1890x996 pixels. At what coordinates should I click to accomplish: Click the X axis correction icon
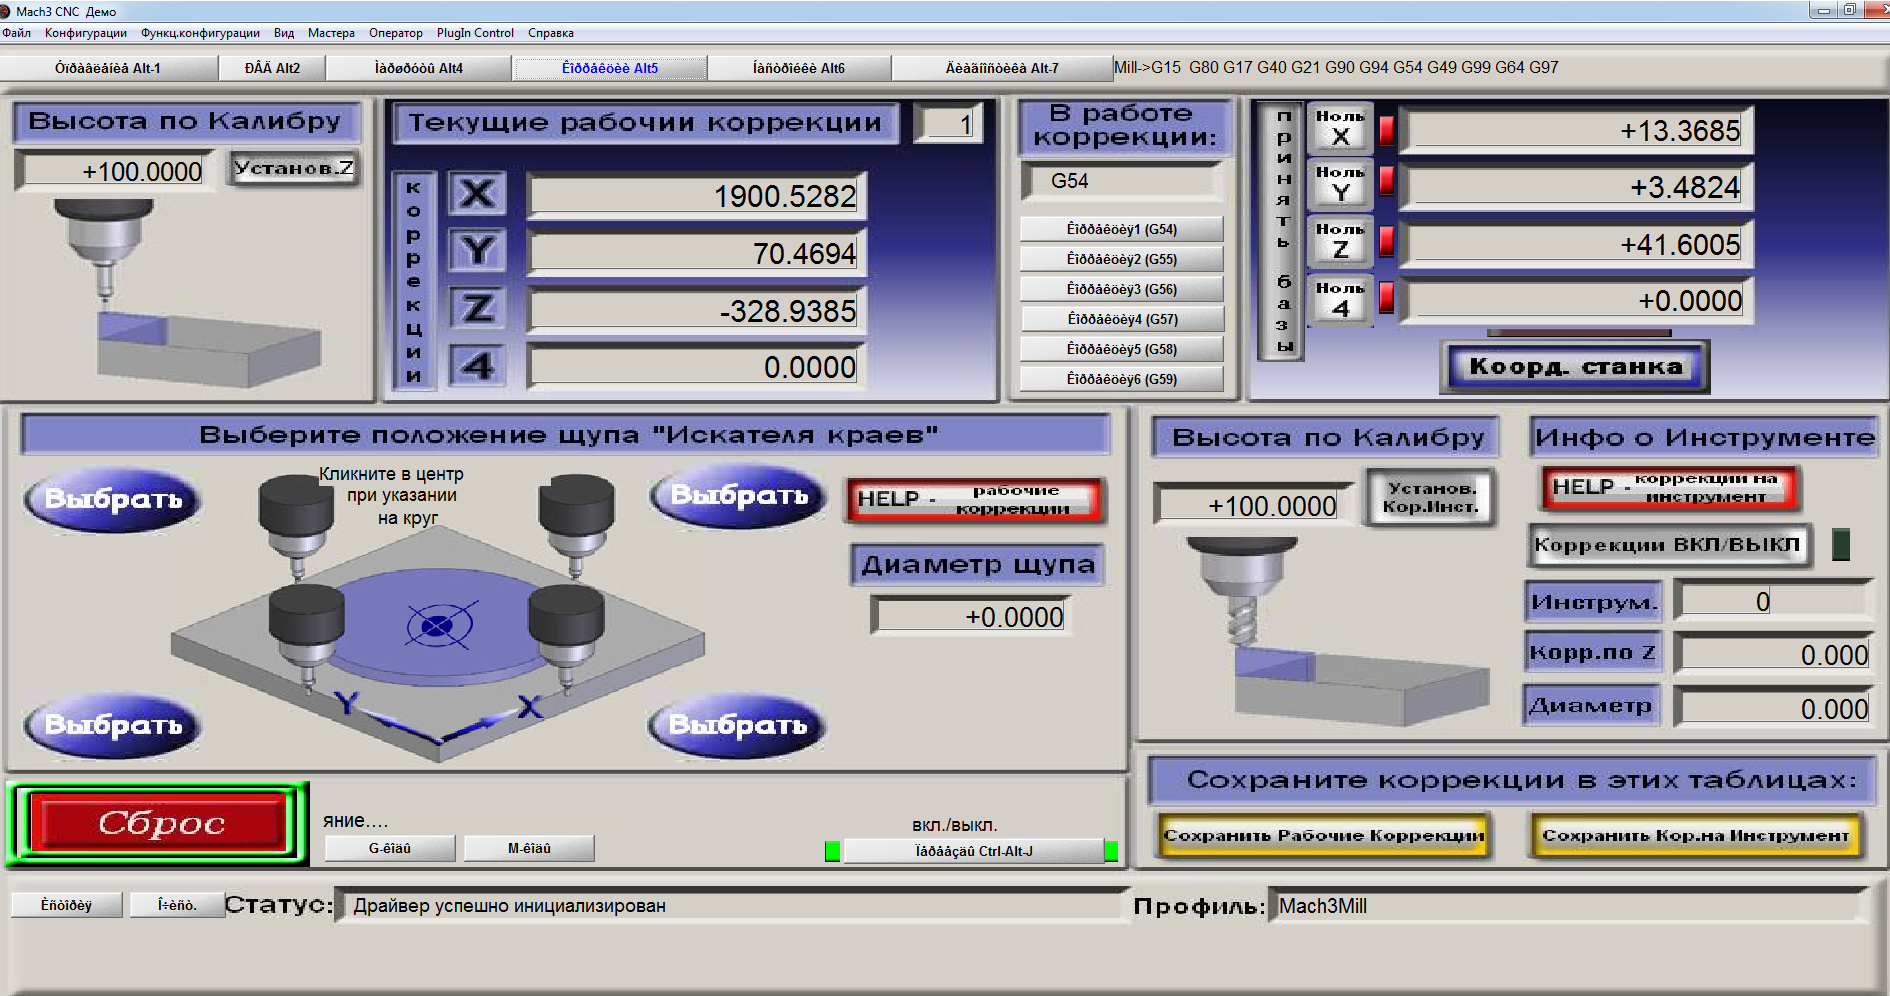(x=477, y=193)
